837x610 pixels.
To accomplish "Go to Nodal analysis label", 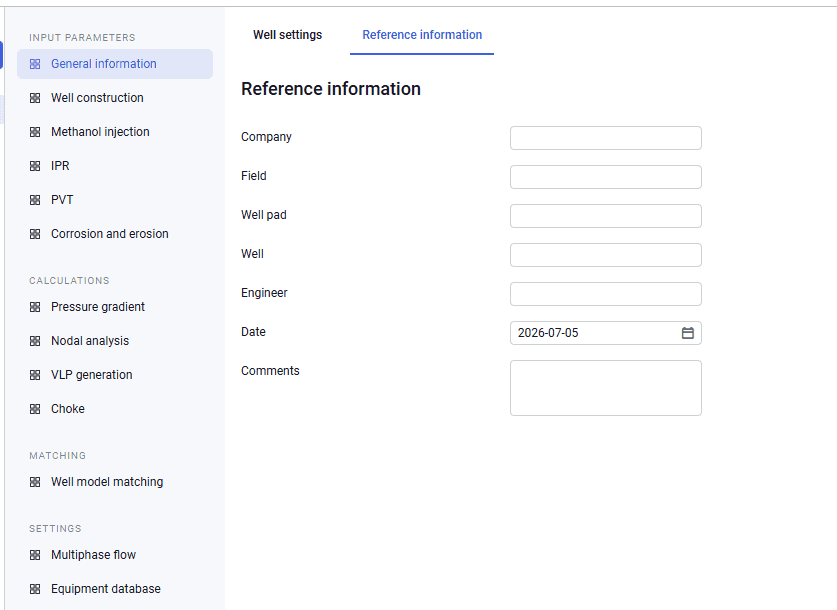I will [90, 341].
